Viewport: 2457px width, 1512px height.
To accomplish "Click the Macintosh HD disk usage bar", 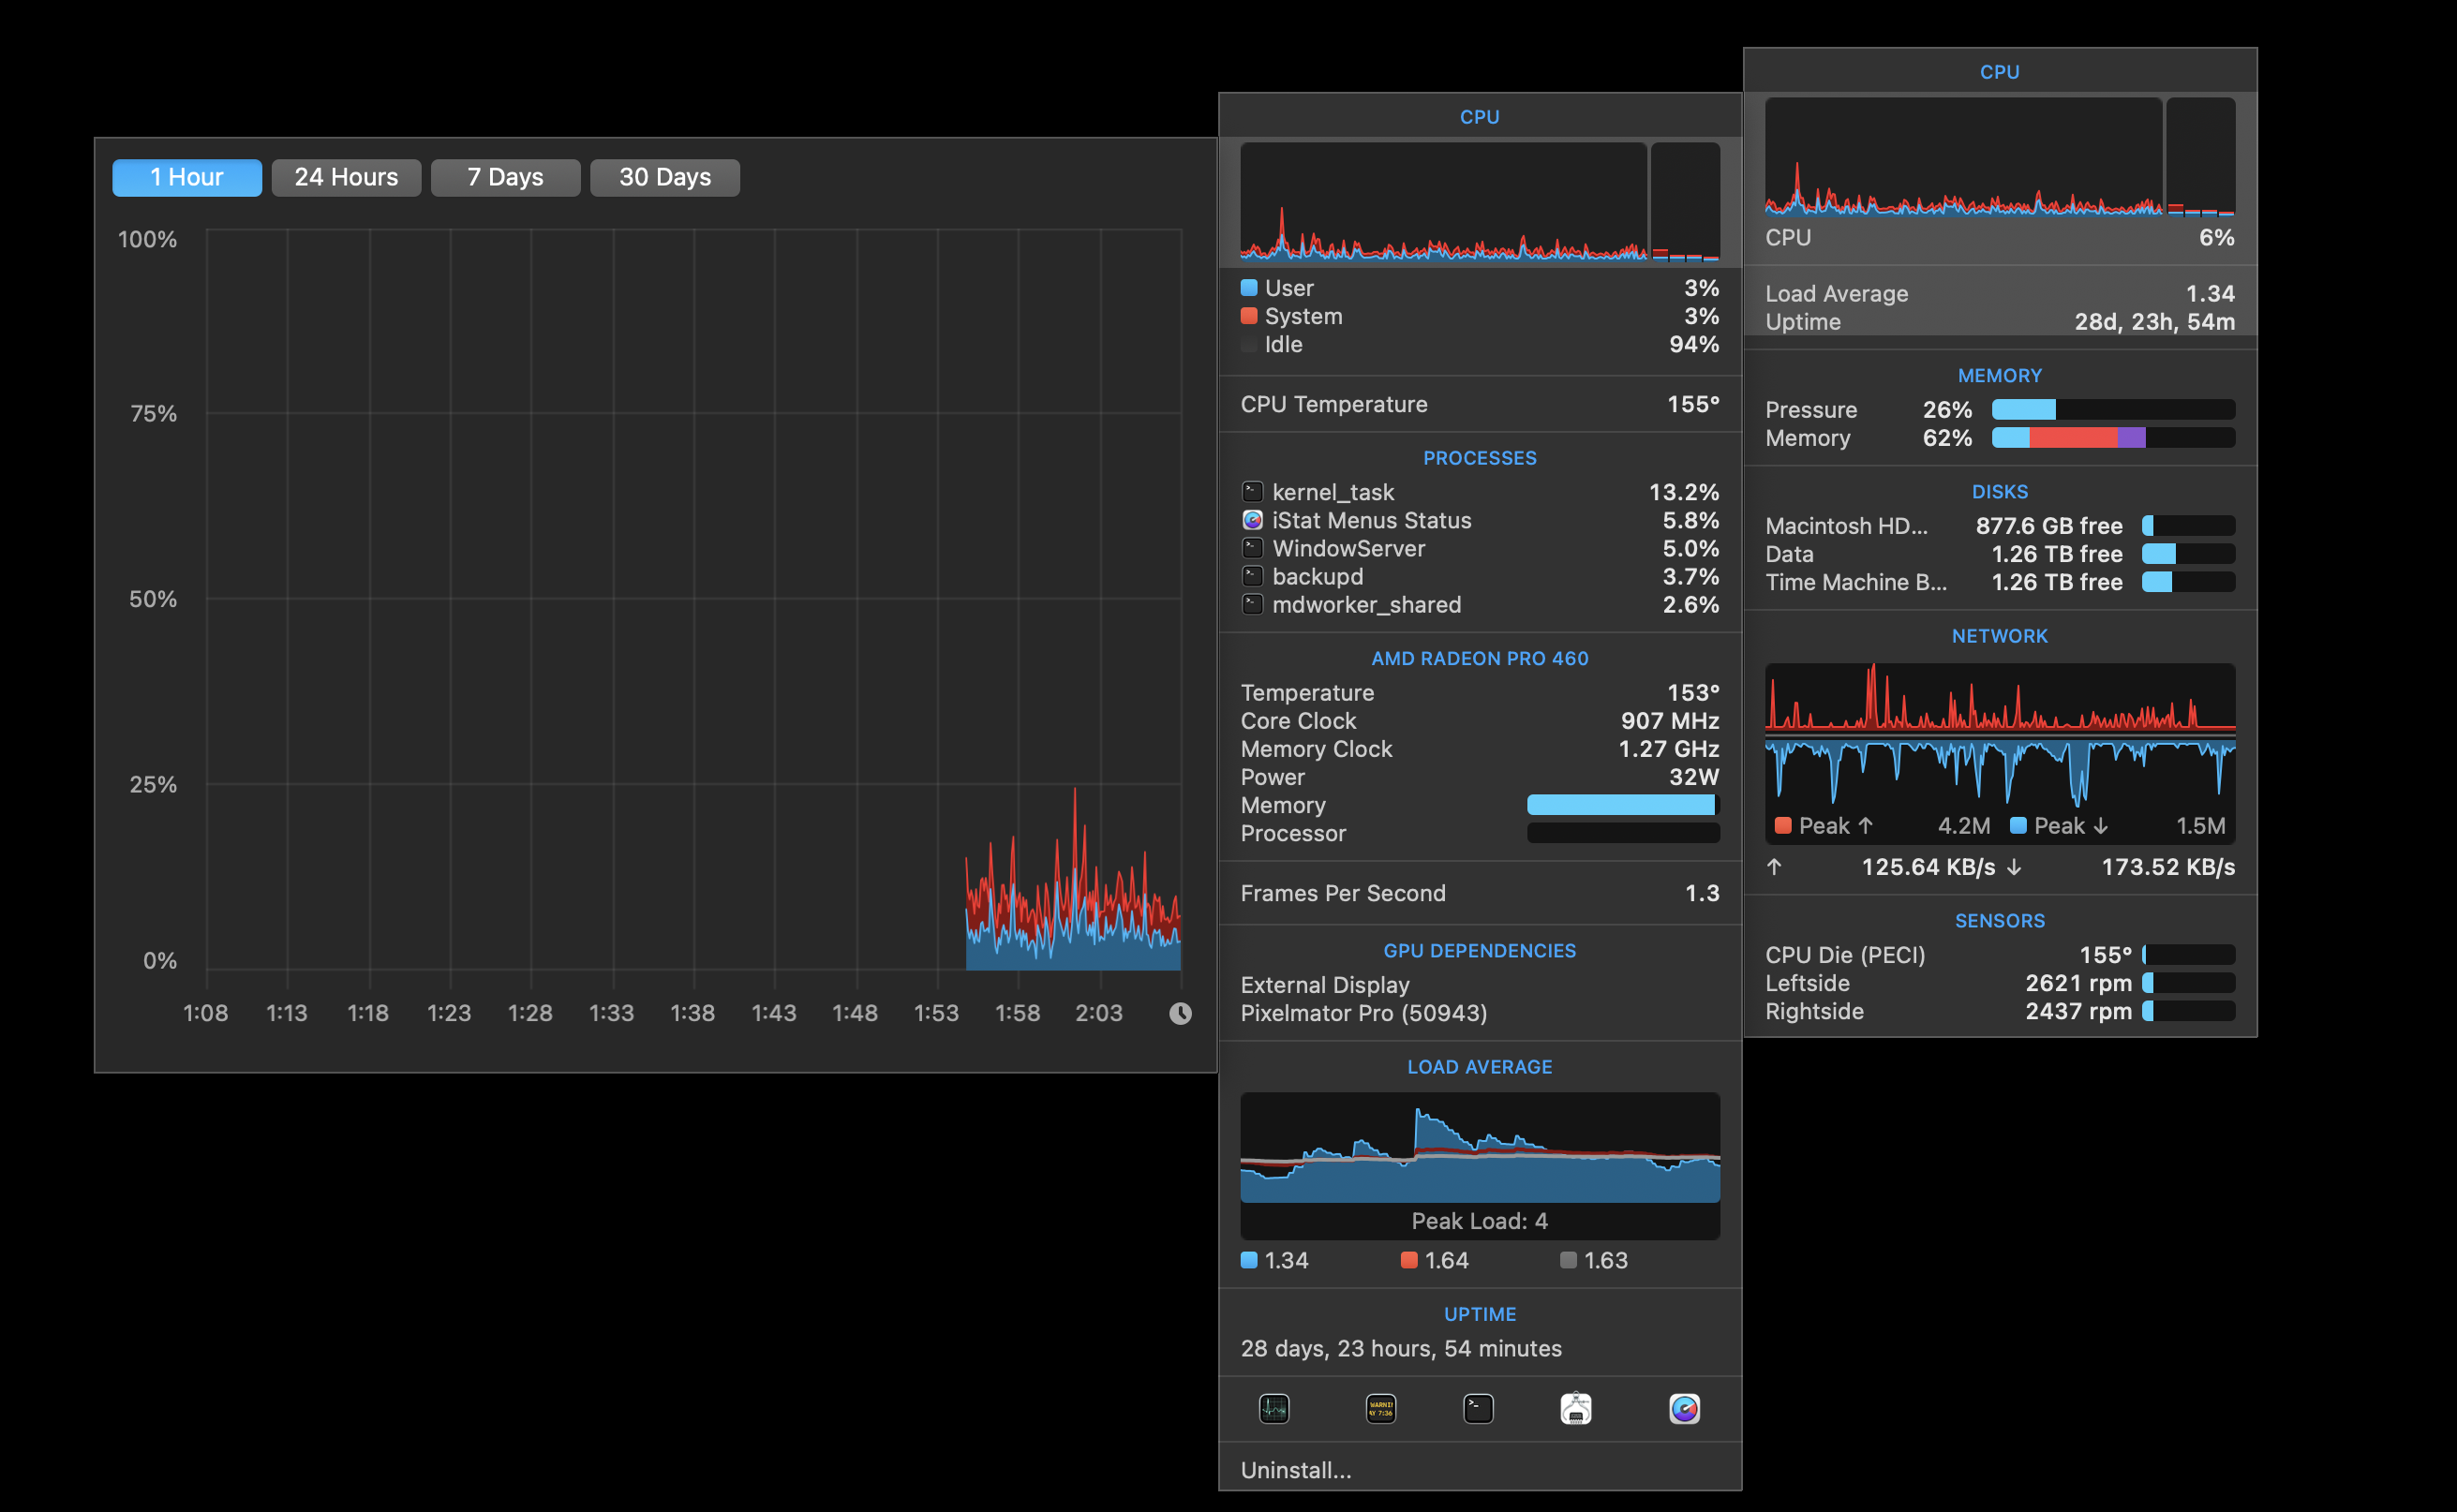I will pyautogui.click(x=2188, y=526).
